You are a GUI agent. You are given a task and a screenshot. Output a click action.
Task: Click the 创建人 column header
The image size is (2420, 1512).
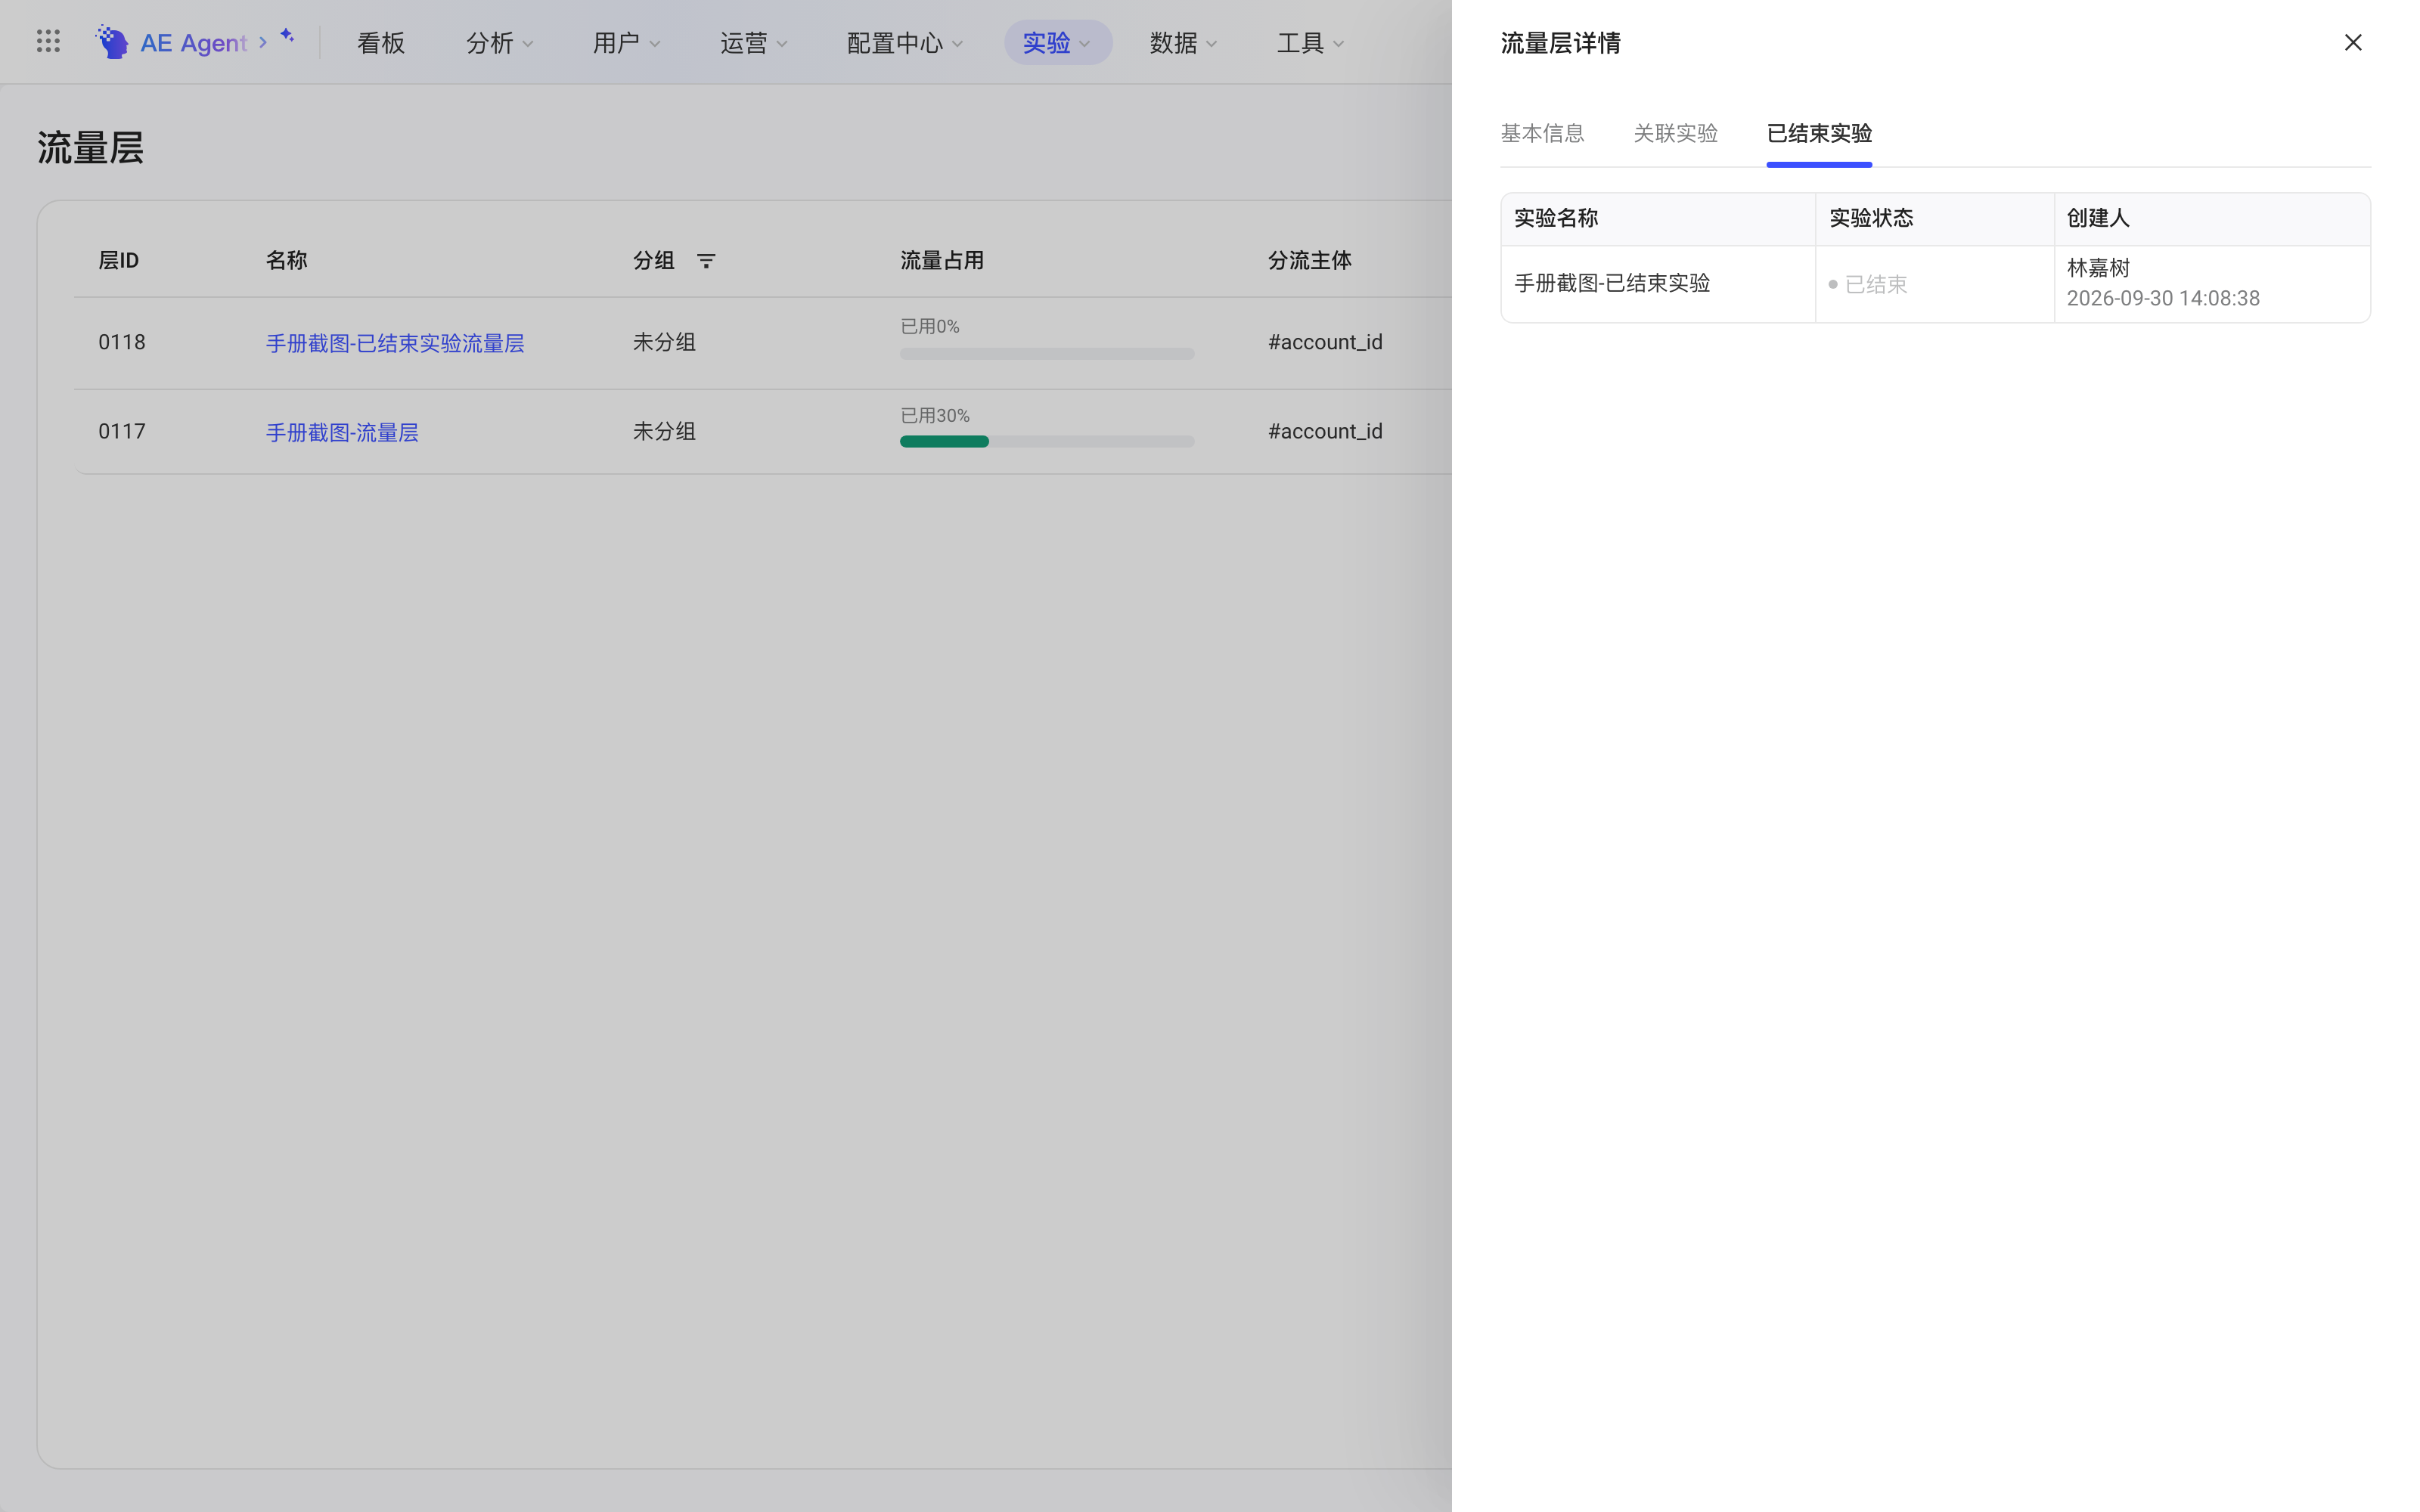(2098, 218)
